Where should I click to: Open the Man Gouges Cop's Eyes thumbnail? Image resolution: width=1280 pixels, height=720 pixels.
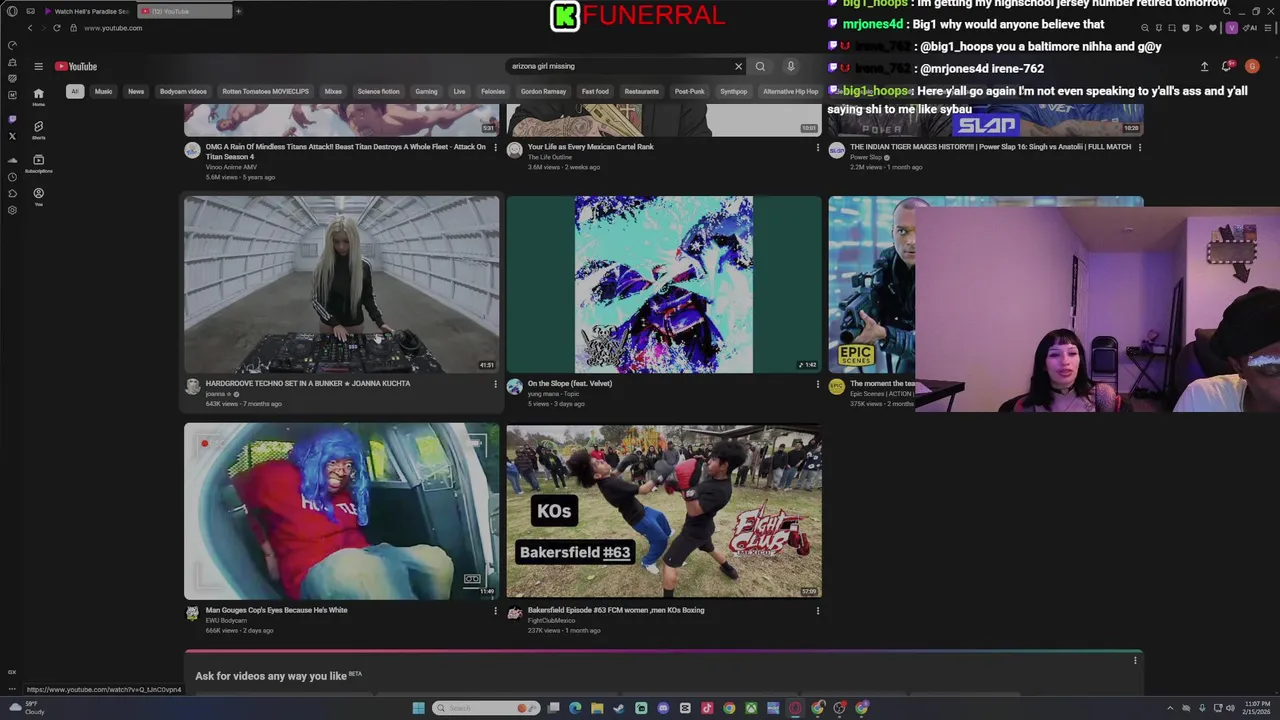click(x=341, y=511)
